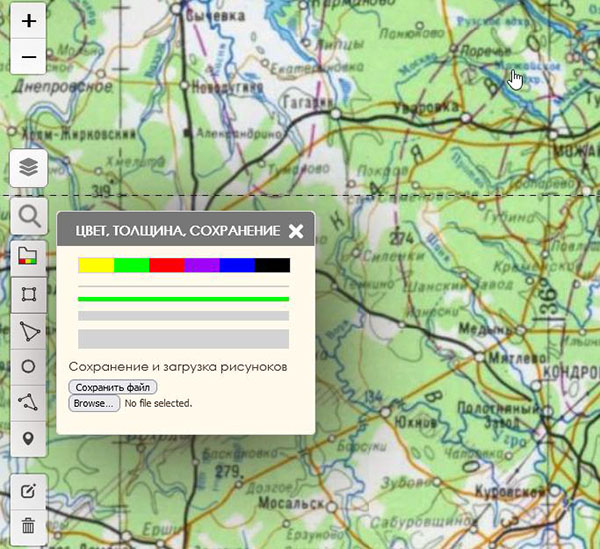Screen dimensions: 600x549
Task: Choose the black color swatch
Action: (x=272, y=265)
